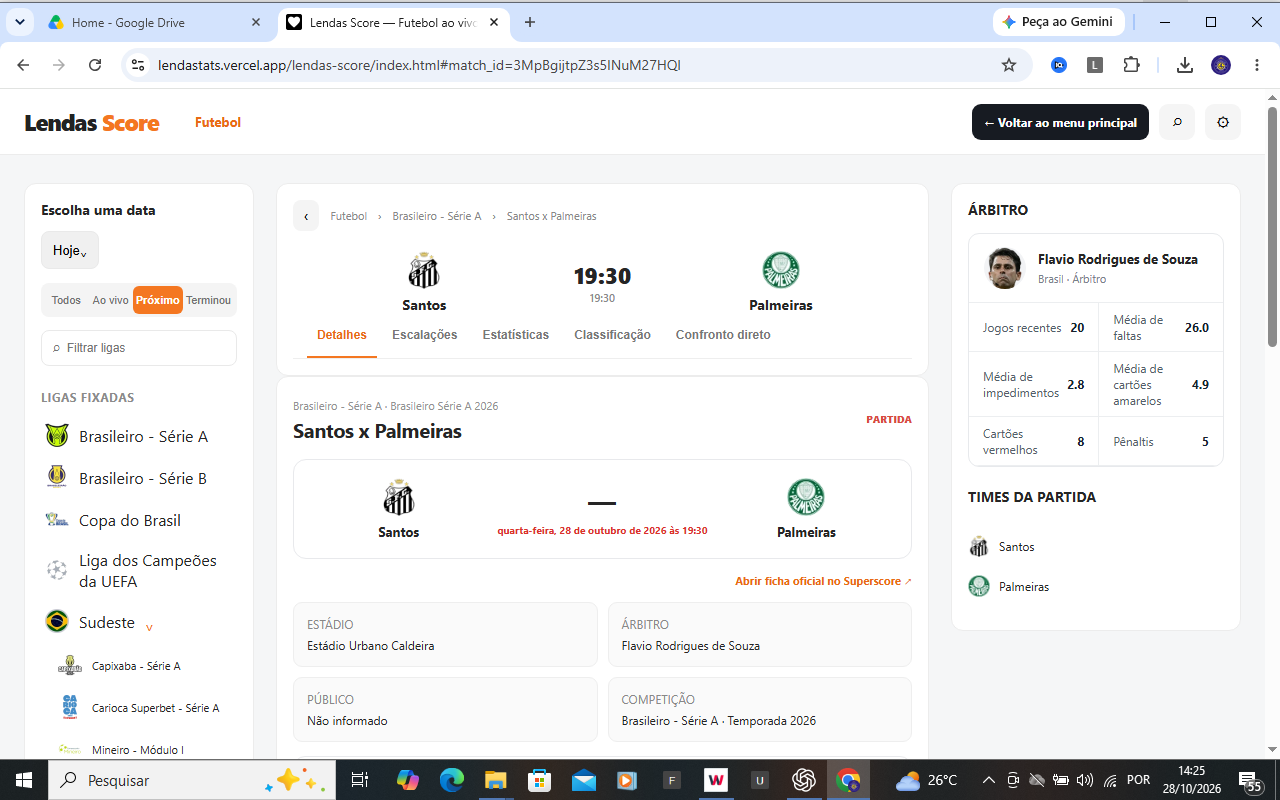Open Santos under Times da Partida

pyautogui.click(x=1002, y=547)
